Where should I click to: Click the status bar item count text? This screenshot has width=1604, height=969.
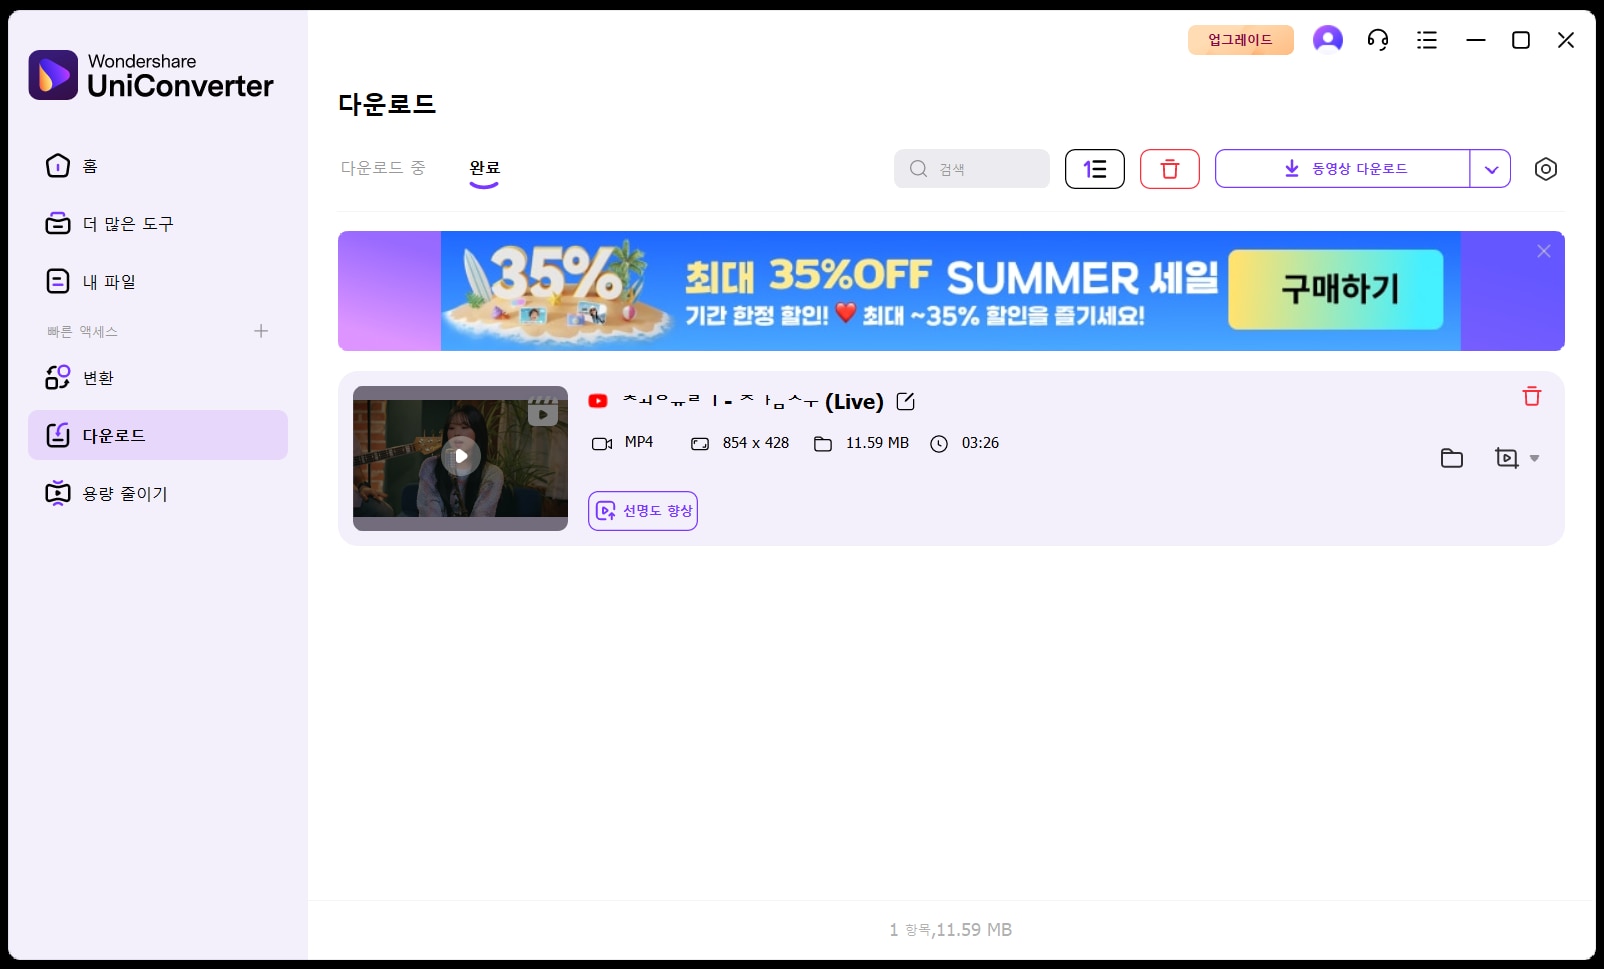[x=951, y=930]
